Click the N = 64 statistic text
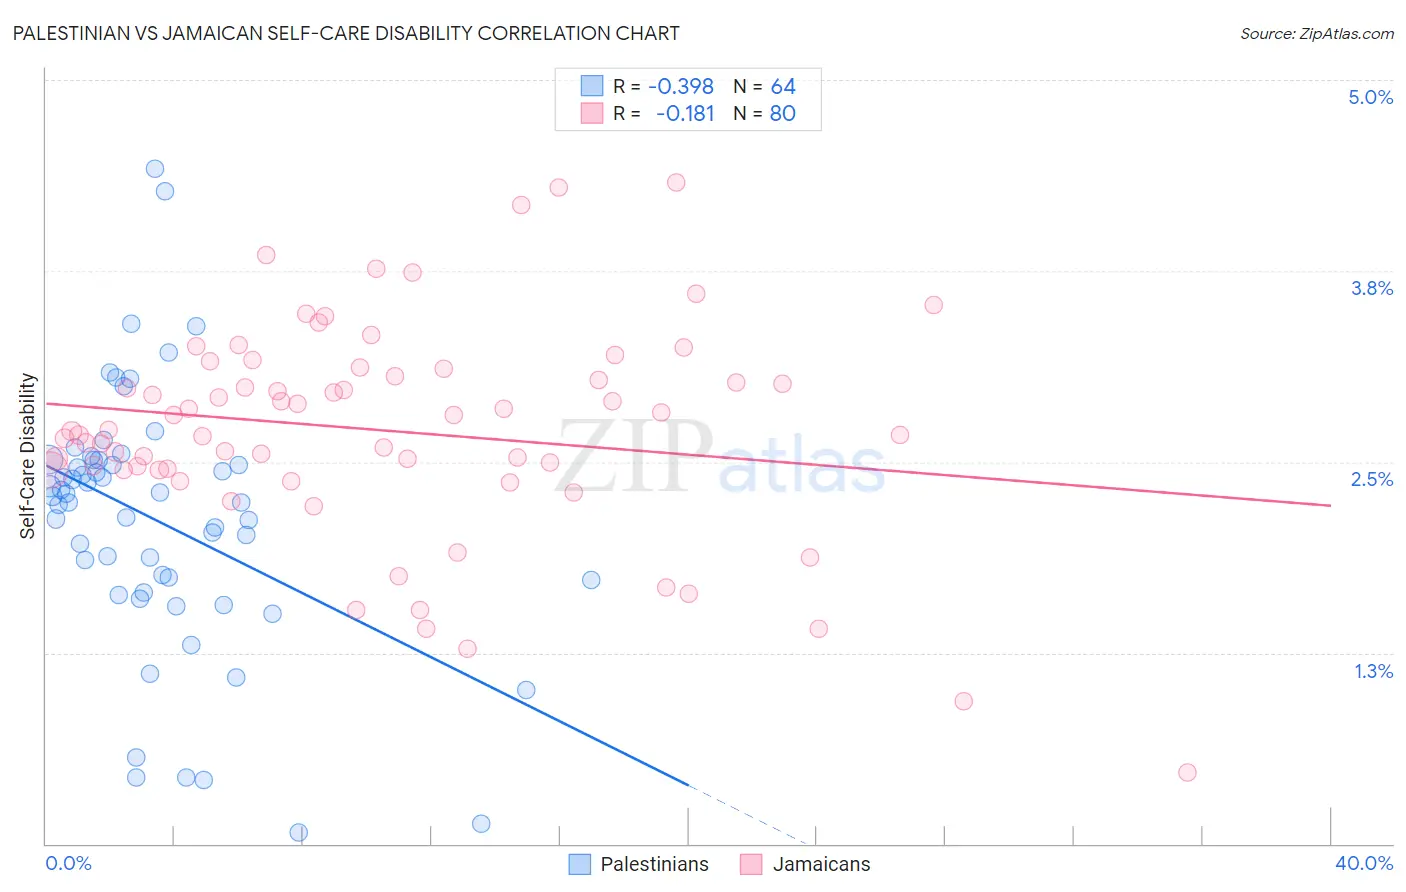The image size is (1406, 892). coord(764,86)
